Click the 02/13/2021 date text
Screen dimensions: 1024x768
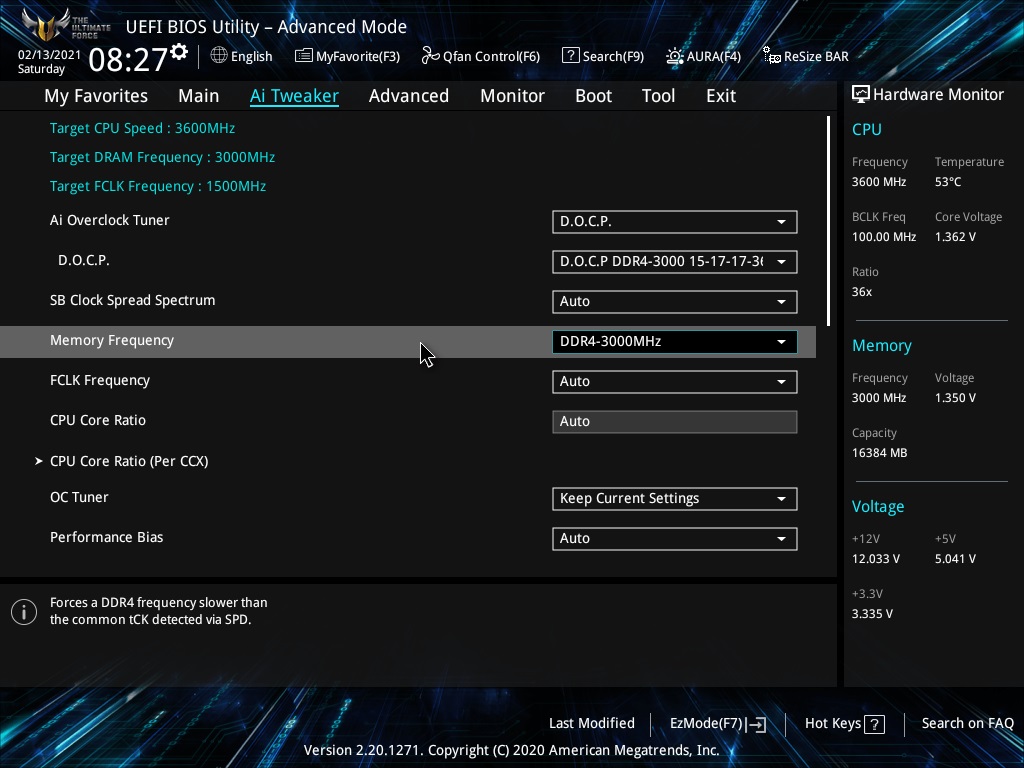50,55
